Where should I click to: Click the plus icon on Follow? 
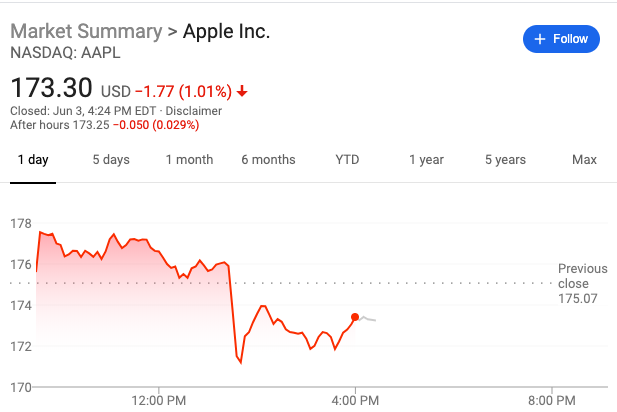click(x=540, y=39)
